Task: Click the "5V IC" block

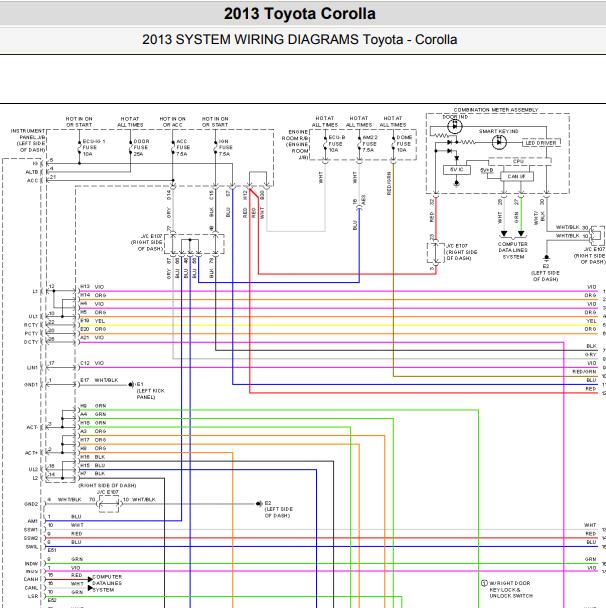Action: tap(456, 170)
